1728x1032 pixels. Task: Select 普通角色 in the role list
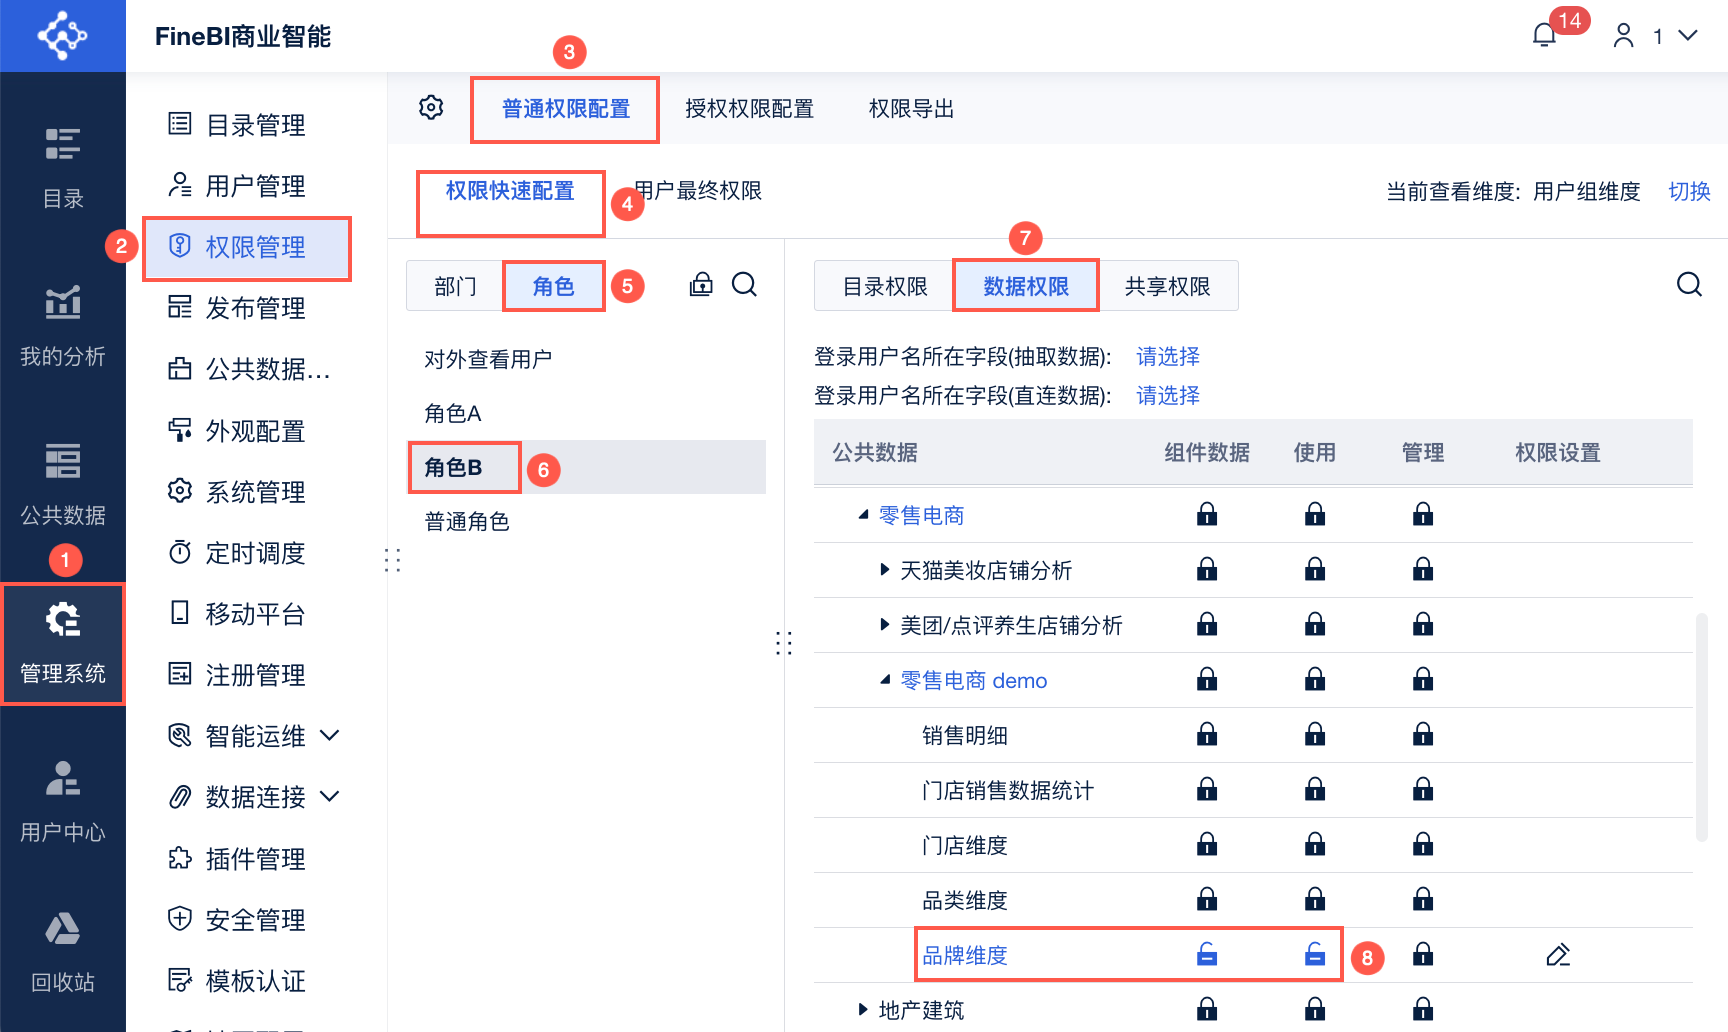pos(467,522)
